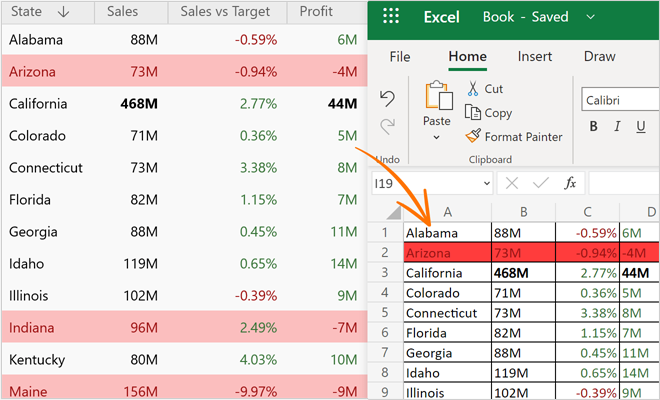Click the Calibri font name box
This screenshot has width=660, height=400.
[x=620, y=100]
